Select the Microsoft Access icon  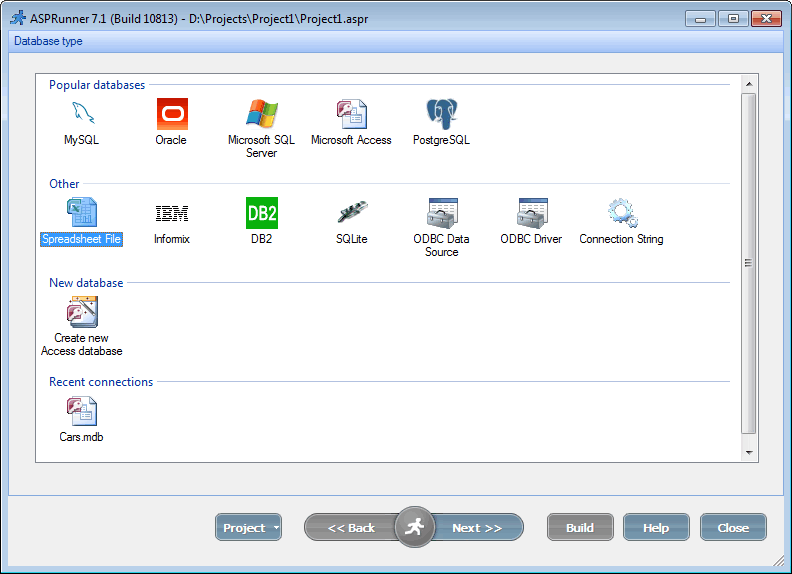(351, 114)
